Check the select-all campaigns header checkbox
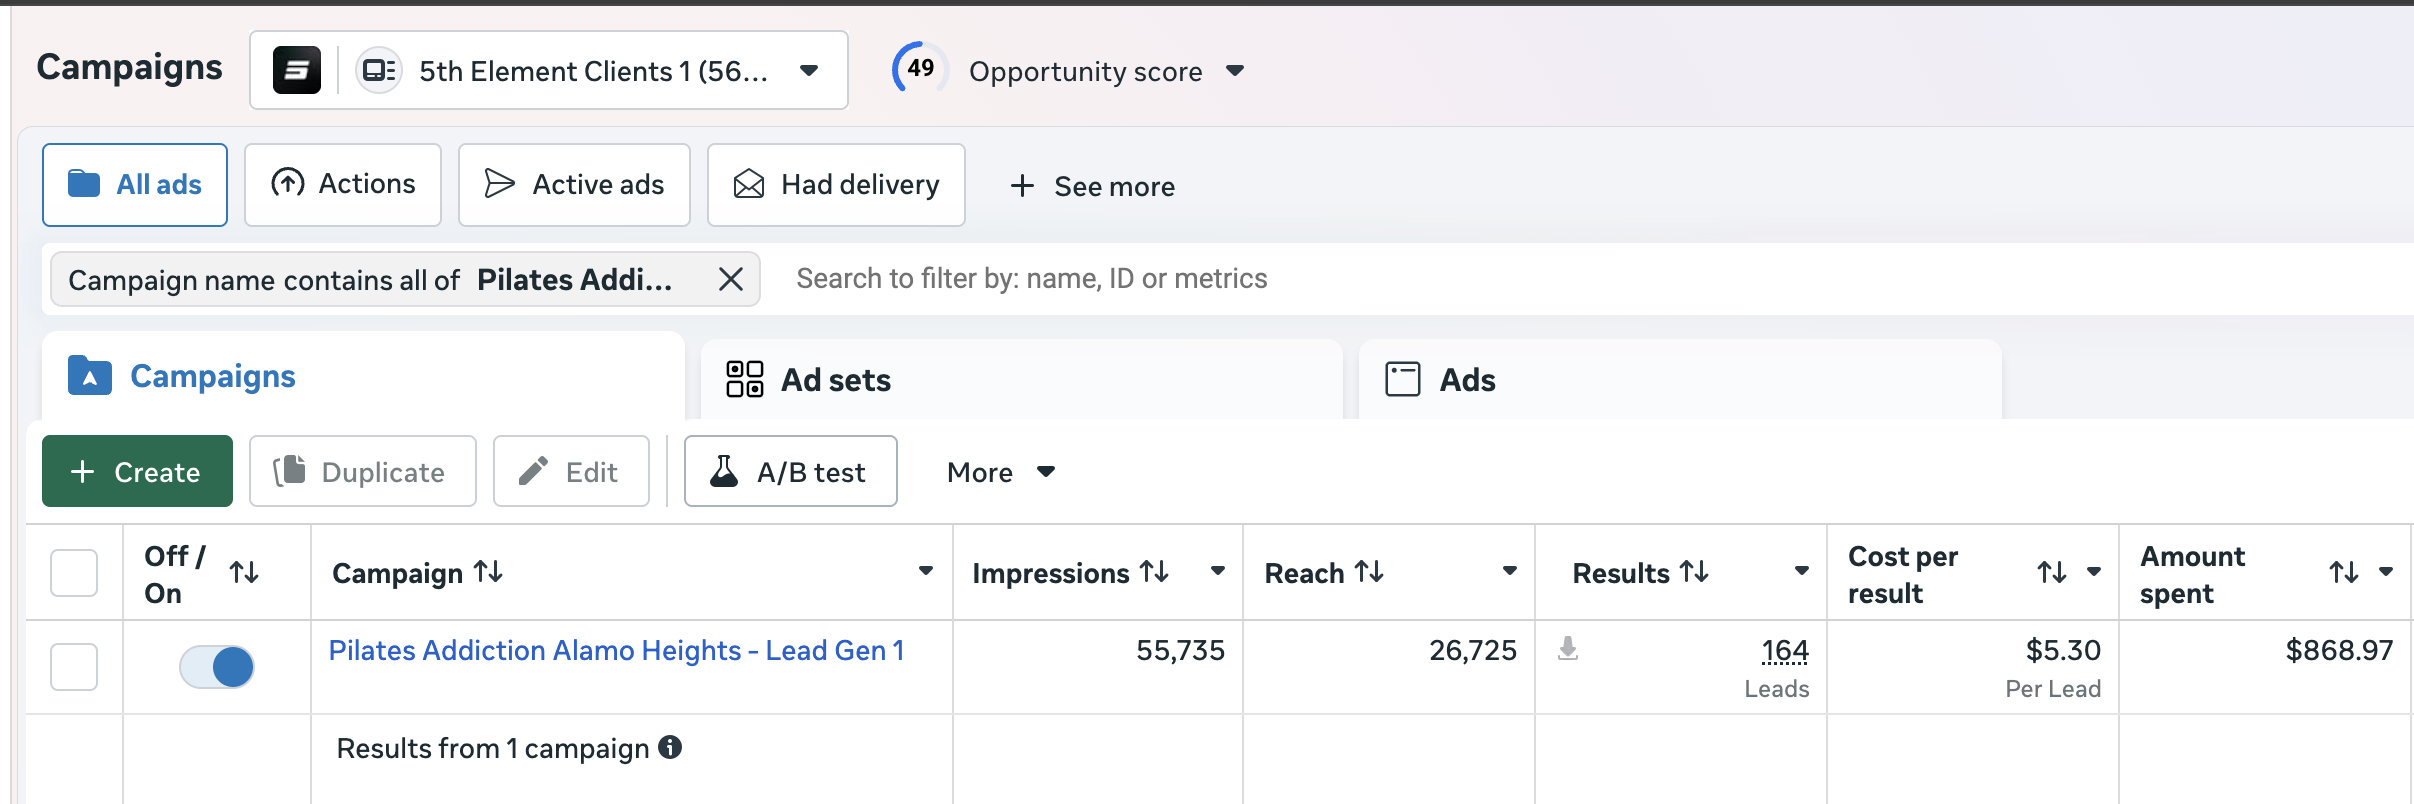This screenshot has height=804, width=2414. tap(74, 573)
